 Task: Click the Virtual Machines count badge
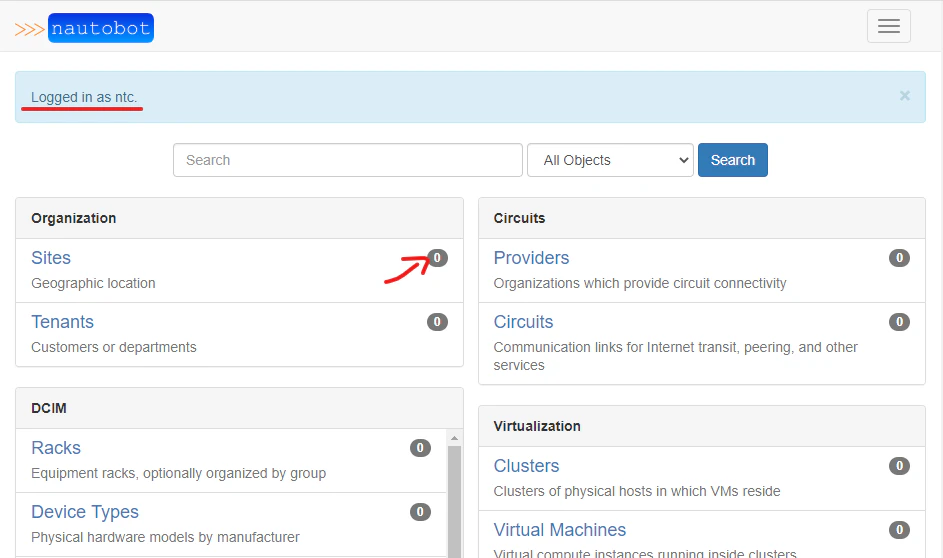tap(899, 530)
